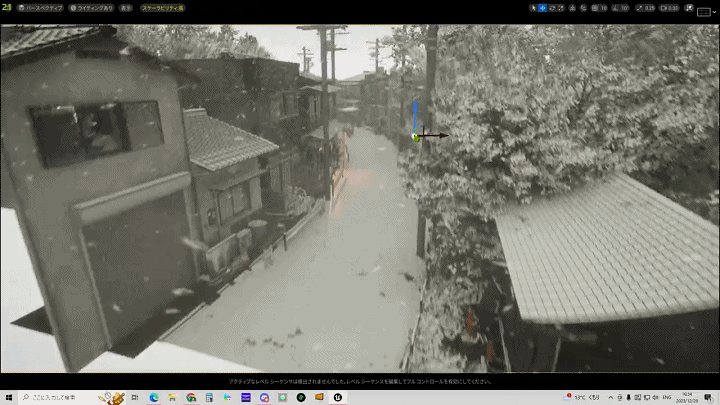Viewport: 720px width, 405px height.
Task: Open Task View in taskbar
Action: 135,397
